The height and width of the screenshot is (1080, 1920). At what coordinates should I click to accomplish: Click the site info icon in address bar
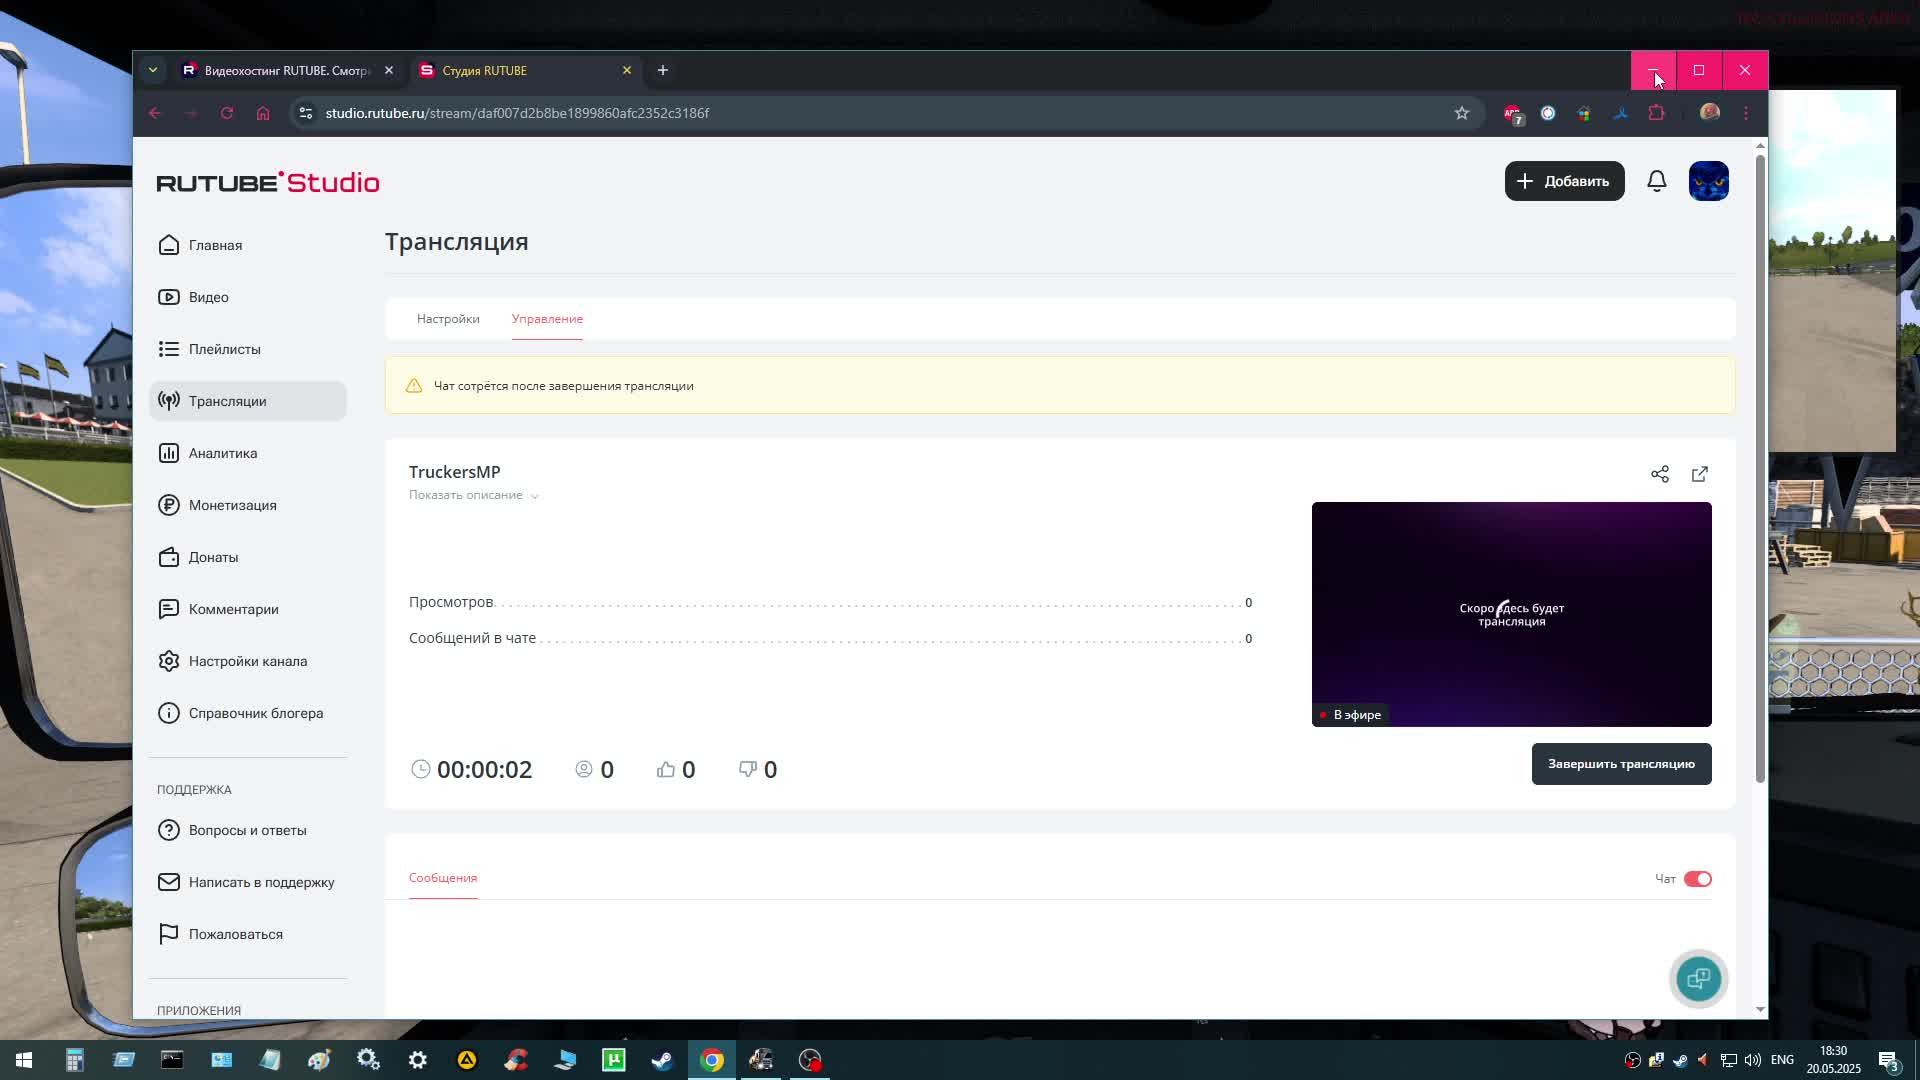(306, 113)
